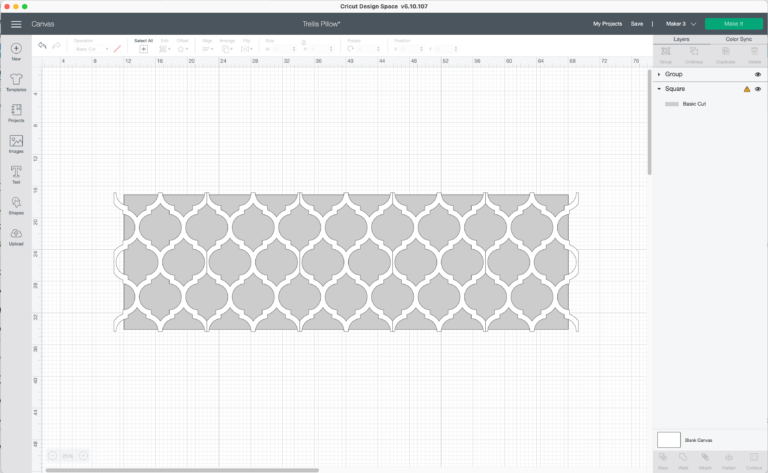
Task: Open the Images library
Action: (x=16, y=143)
